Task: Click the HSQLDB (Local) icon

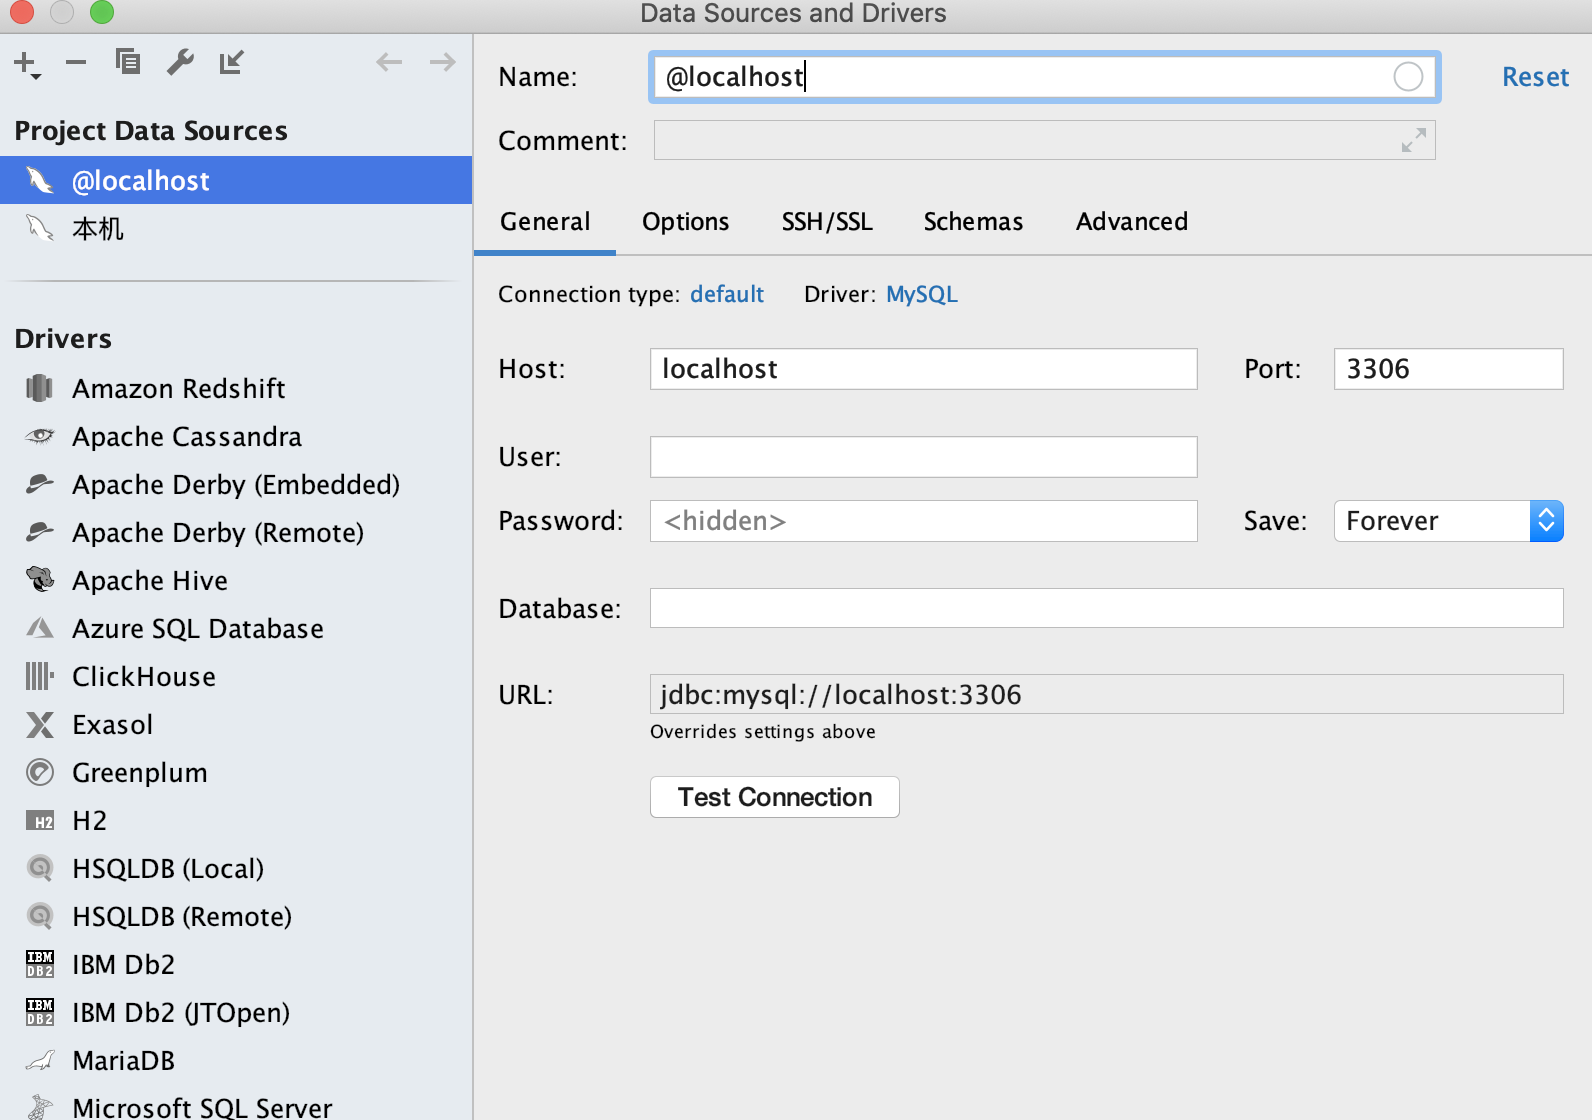Action: click(40, 868)
